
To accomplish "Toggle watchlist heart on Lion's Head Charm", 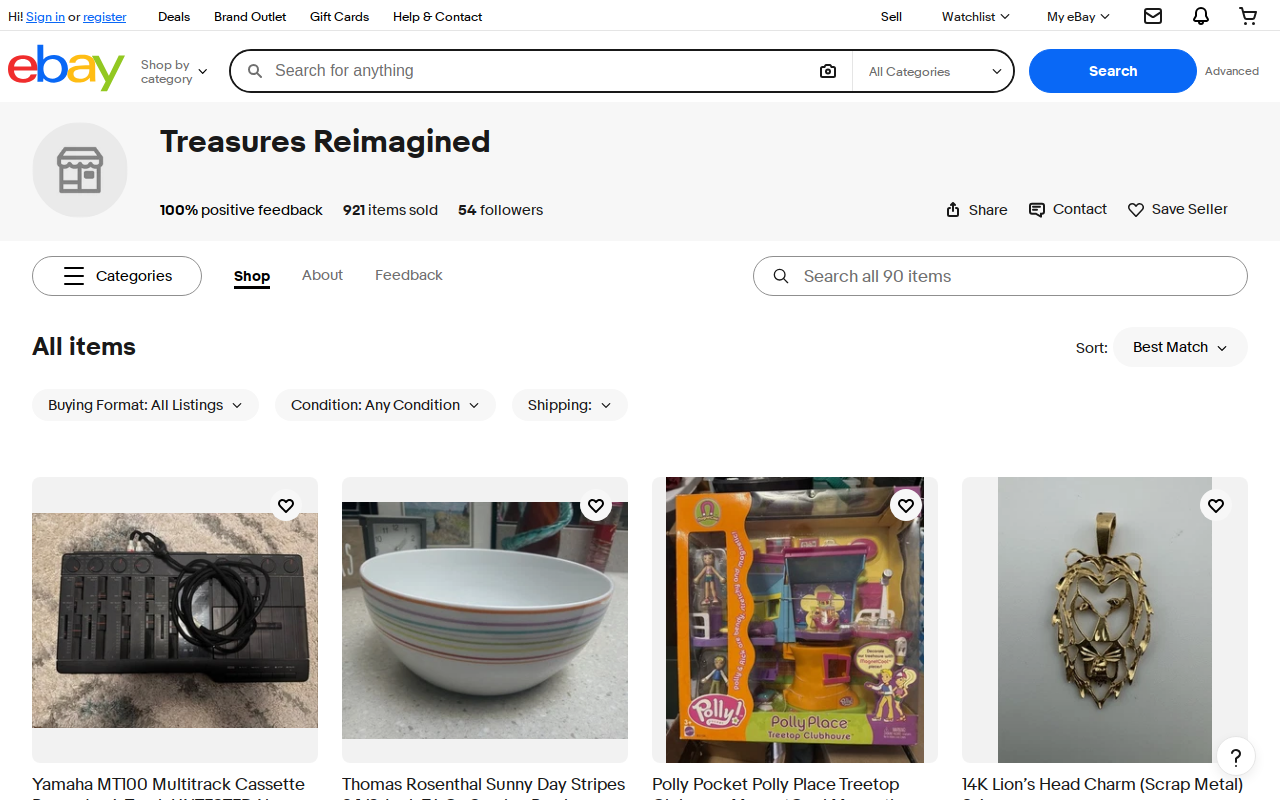I will click(x=1216, y=506).
